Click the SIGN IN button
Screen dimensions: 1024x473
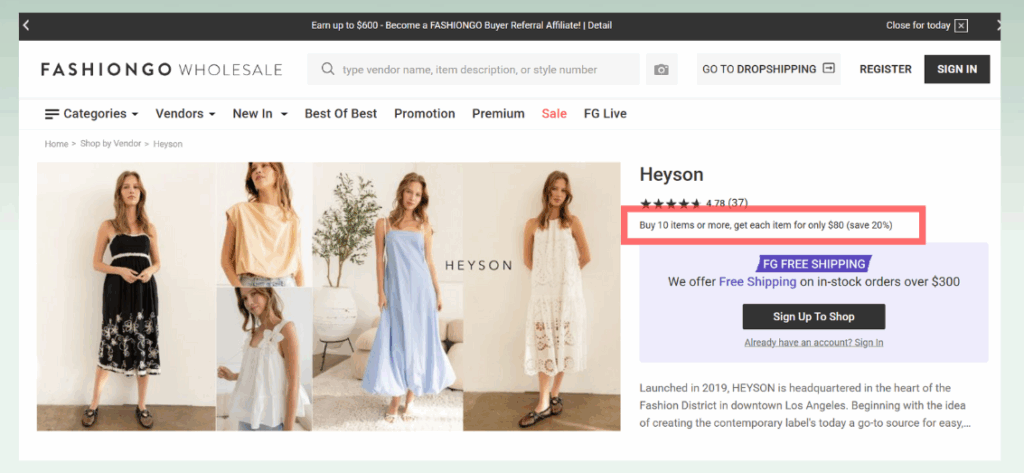(957, 69)
